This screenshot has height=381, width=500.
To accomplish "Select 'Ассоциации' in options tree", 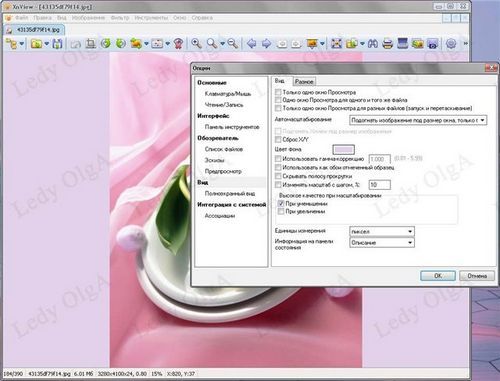I will (x=220, y=216).
